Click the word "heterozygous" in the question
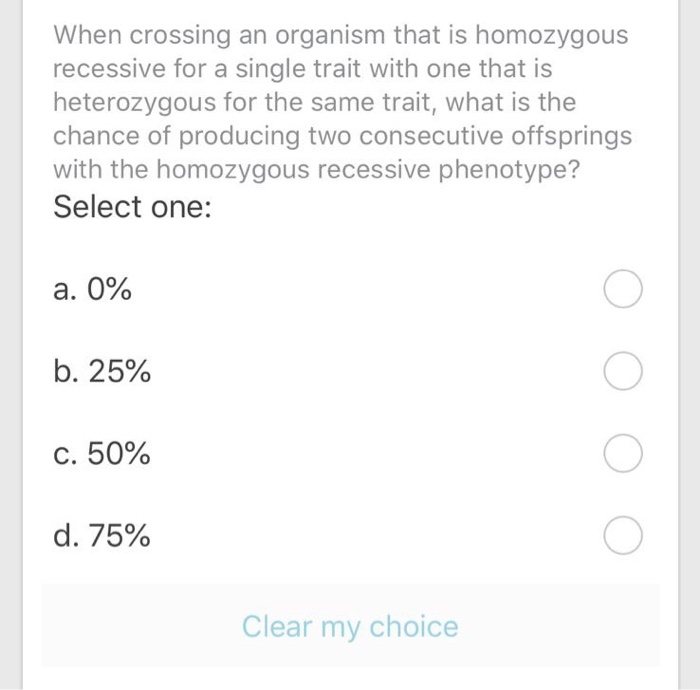This screenshot has width=700, height=690. 134,102
